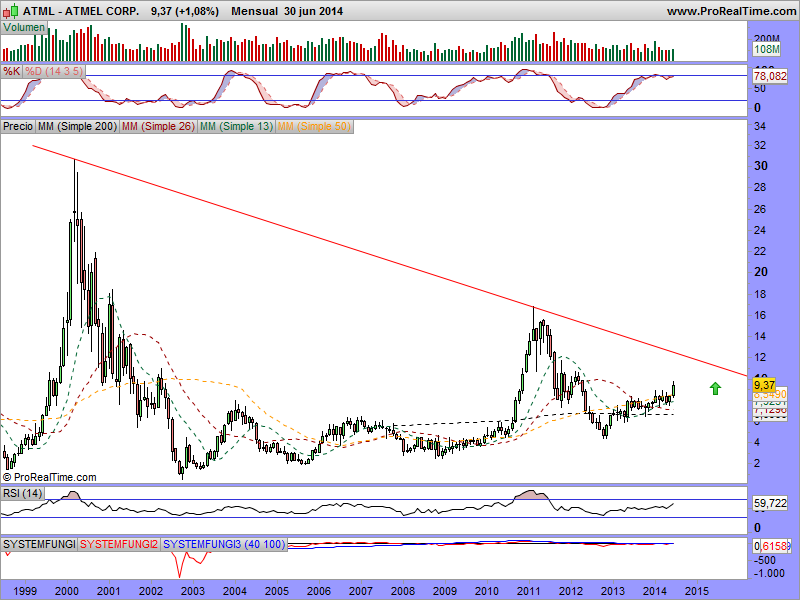Click the 30 level on the price axis
This screenshot has height=600, width=800.
coord(761,166)
